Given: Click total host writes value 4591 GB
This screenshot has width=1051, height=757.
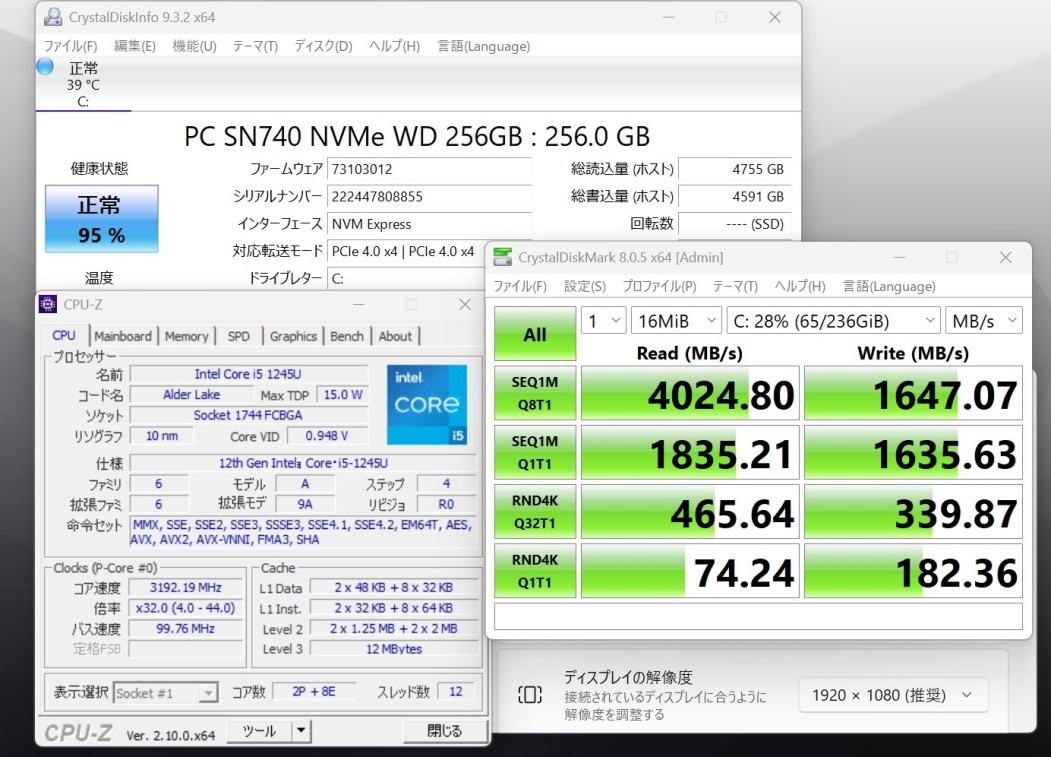Looking at the screenshot, I should [x=735, y=196].
